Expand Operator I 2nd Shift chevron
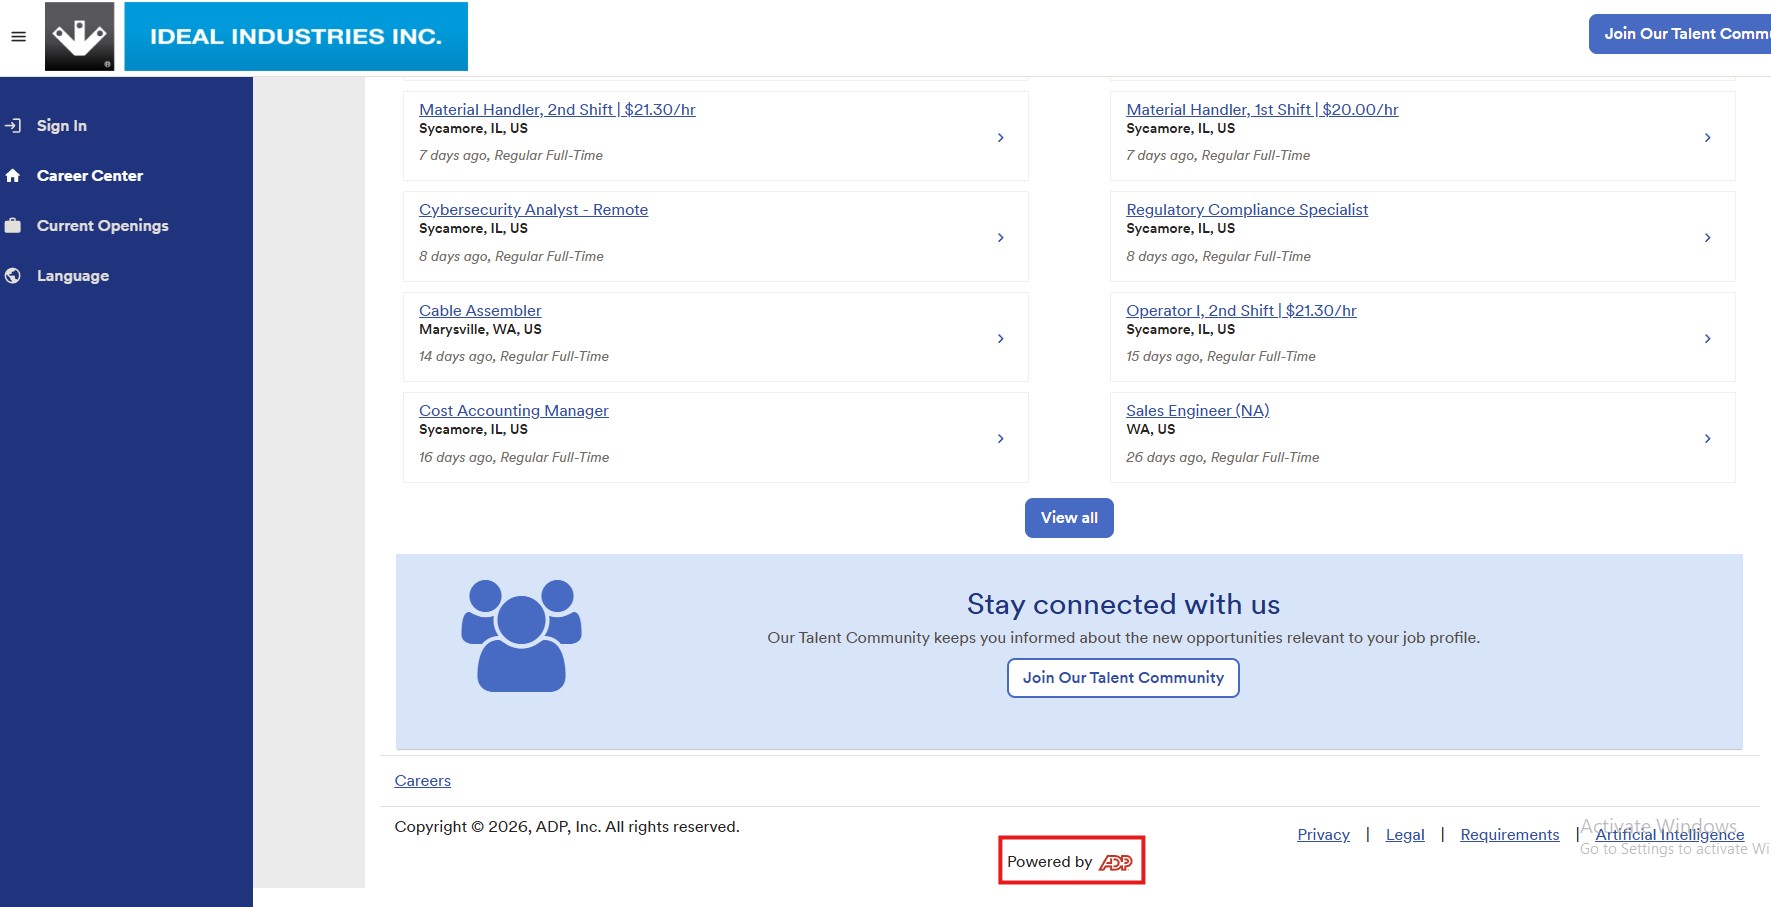The image size is (1771, 907). point(1707,338)
